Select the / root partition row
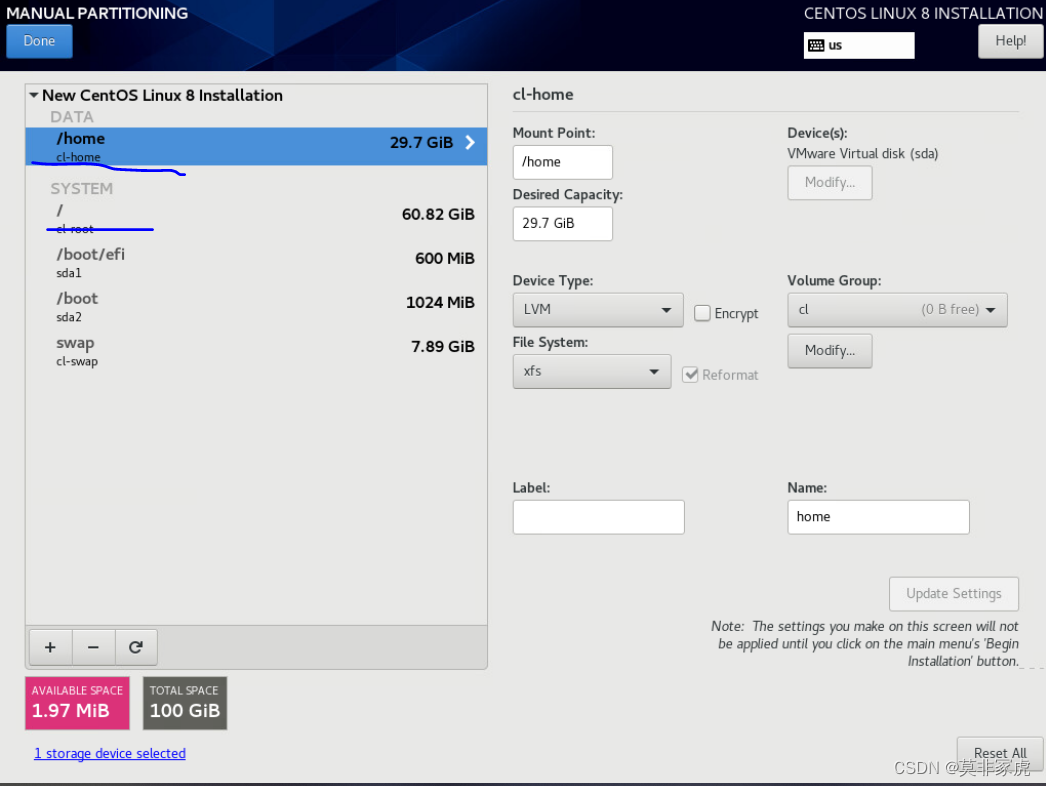Viewport: 1046px width, 786px height. click(x=256, y=218)
